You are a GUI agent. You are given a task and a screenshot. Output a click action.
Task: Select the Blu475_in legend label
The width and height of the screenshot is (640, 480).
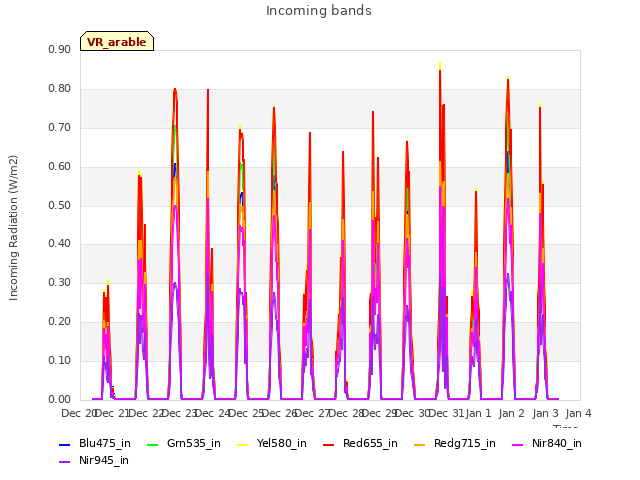coord(105,444)
